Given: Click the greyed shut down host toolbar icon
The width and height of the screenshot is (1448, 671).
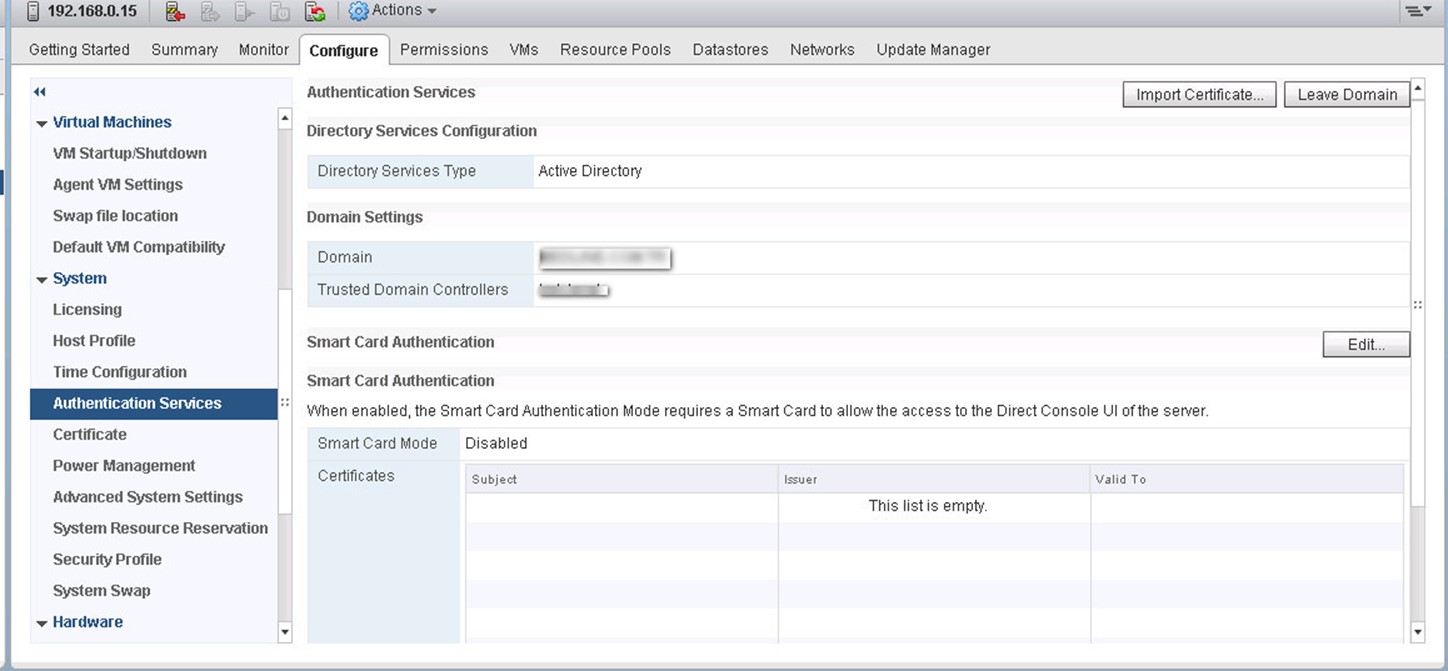Looking at the screenshot, I should (280, 11).
